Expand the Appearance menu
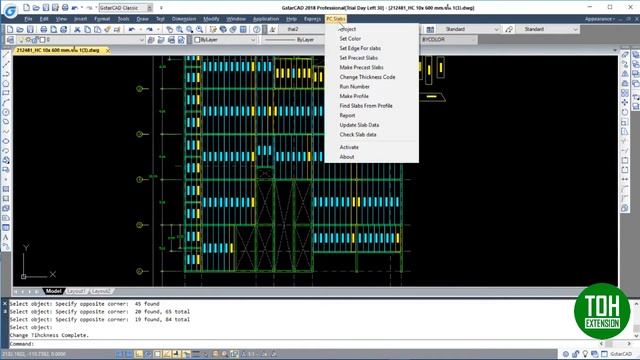 click(599, 19)
